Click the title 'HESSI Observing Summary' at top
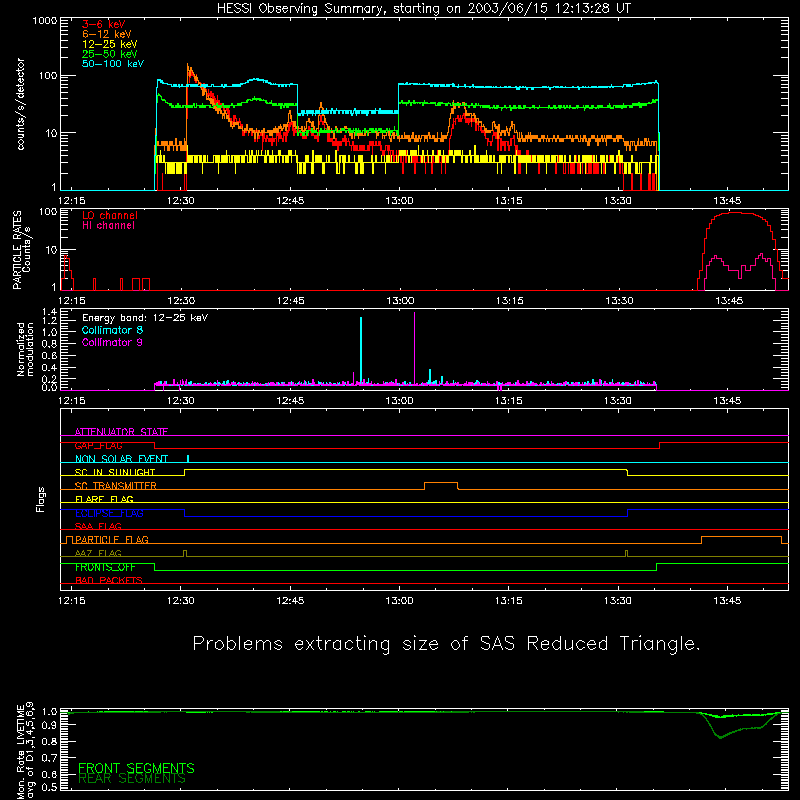This screenshot has width=800, height=800. 301,9
